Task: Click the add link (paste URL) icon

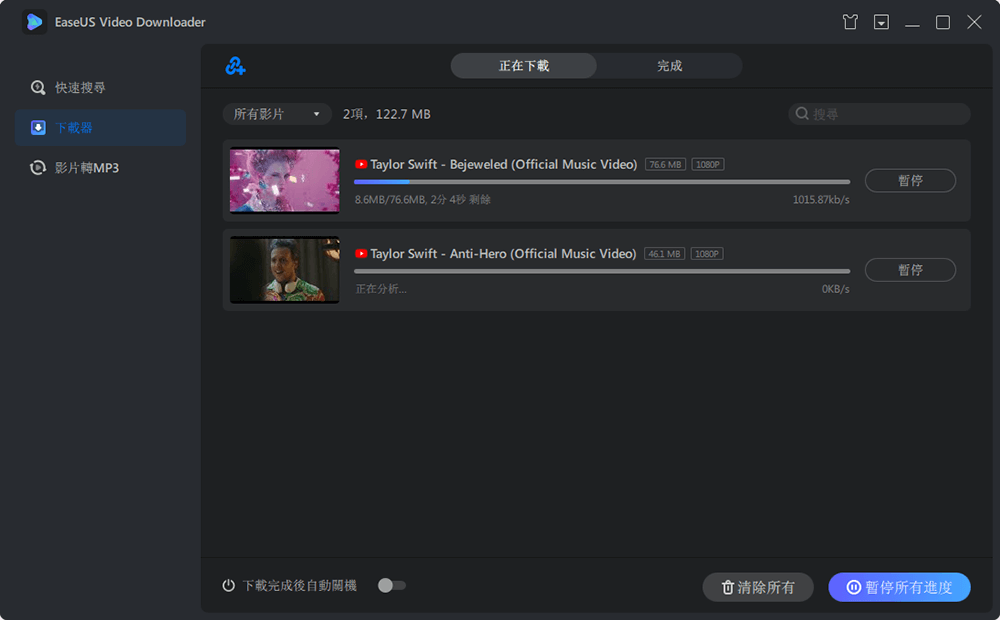Action: [x=235, y=66]
